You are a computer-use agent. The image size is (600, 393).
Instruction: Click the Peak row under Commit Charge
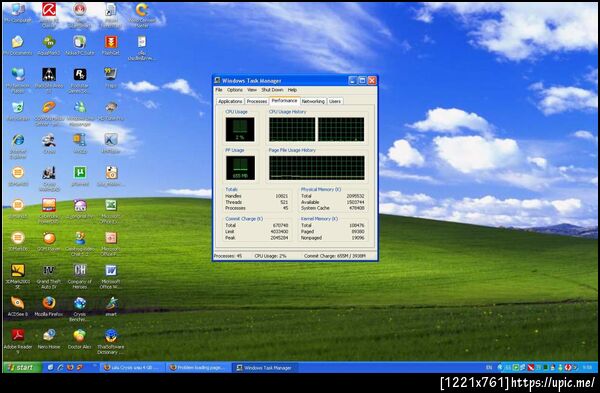tap(256, 238)
